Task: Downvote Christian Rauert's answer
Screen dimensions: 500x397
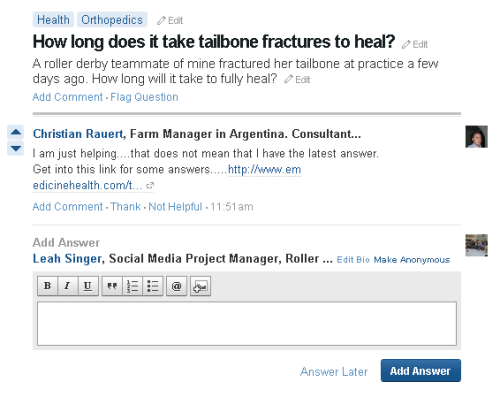Action: tap(16, 148)
